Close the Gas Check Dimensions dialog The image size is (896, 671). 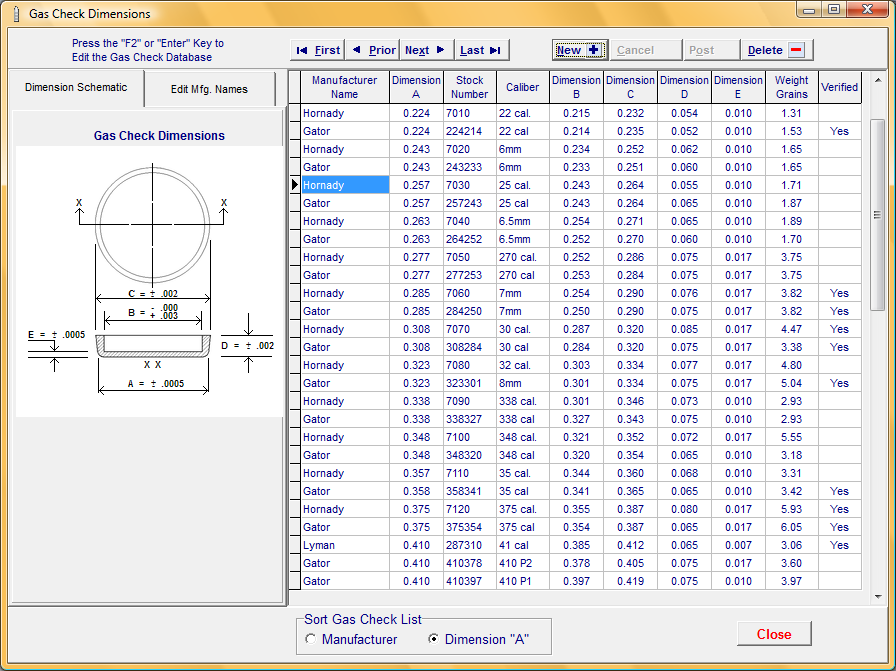coord(774,634)
